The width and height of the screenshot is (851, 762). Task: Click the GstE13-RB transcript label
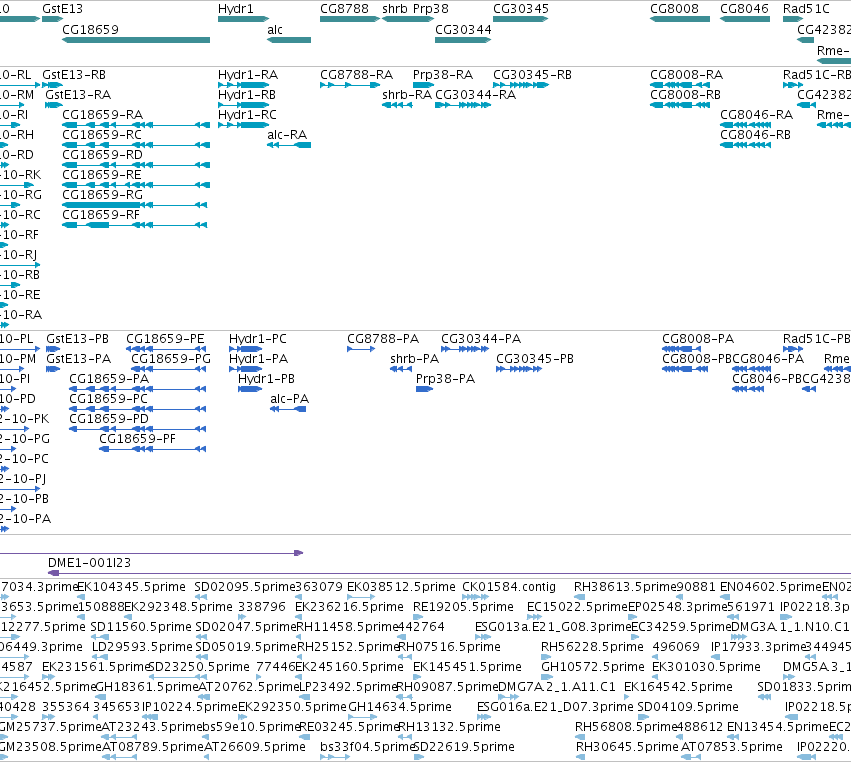tap(74, 74)
